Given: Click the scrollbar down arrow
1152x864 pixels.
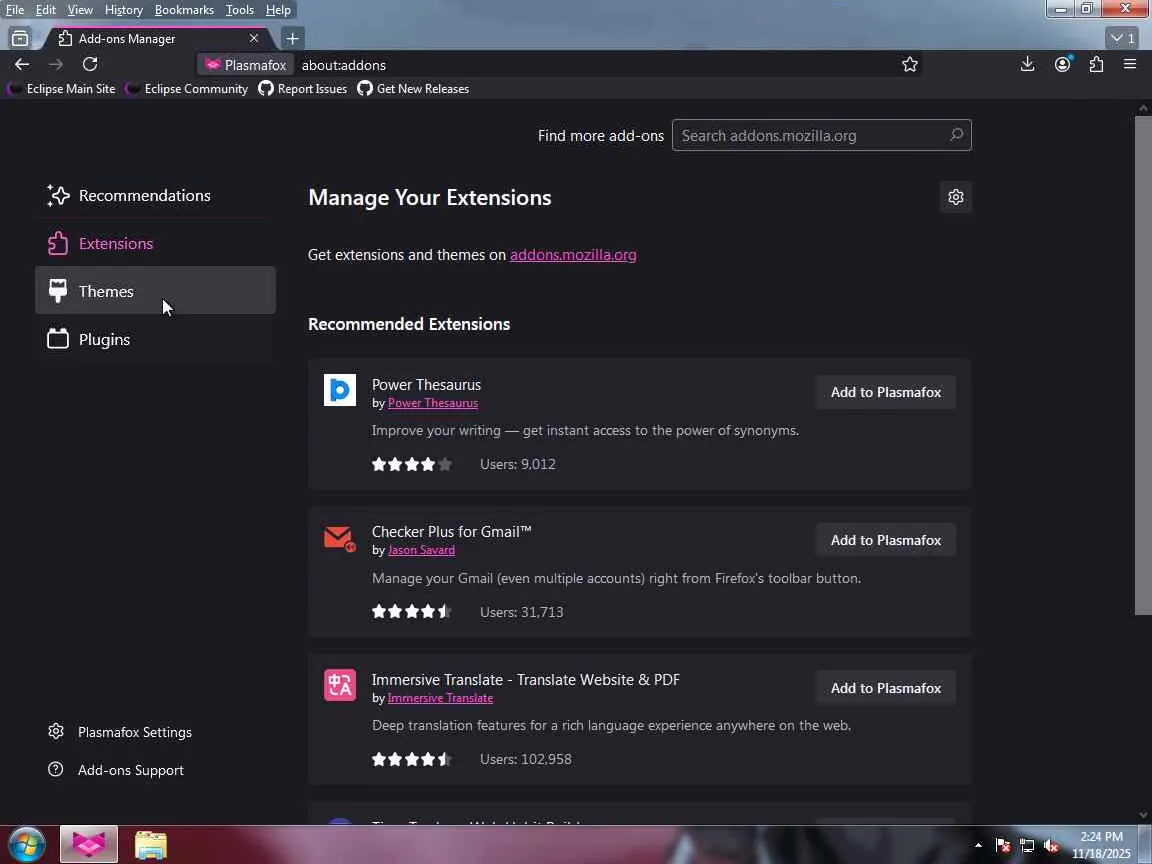Looking at the screenshot, I should [x=1143, y=815].
